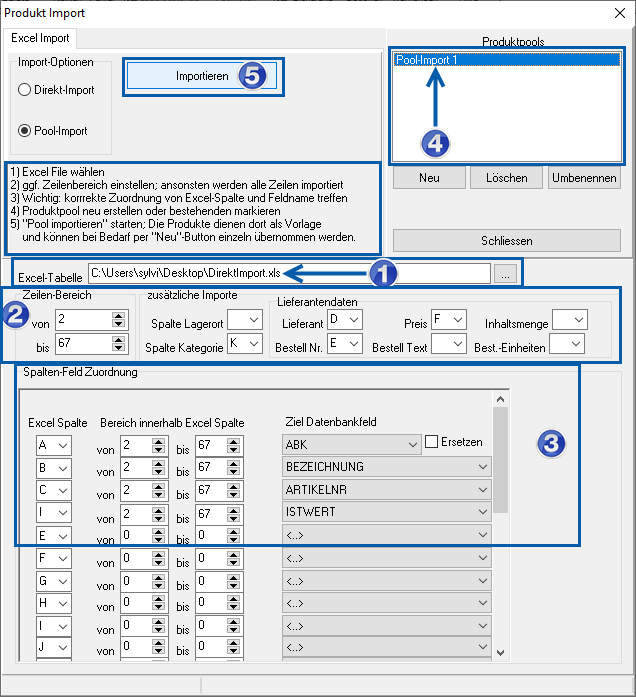Click the Löschen button
Viewport: 636px width, 697px height.
507,178
